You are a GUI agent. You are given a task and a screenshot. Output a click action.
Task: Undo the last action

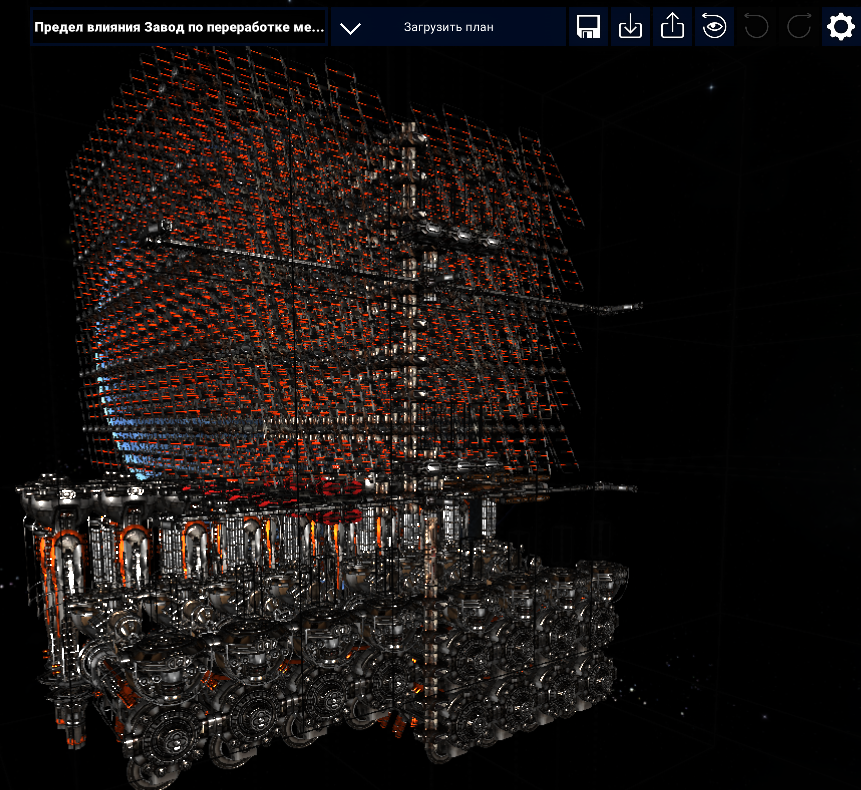756,27
